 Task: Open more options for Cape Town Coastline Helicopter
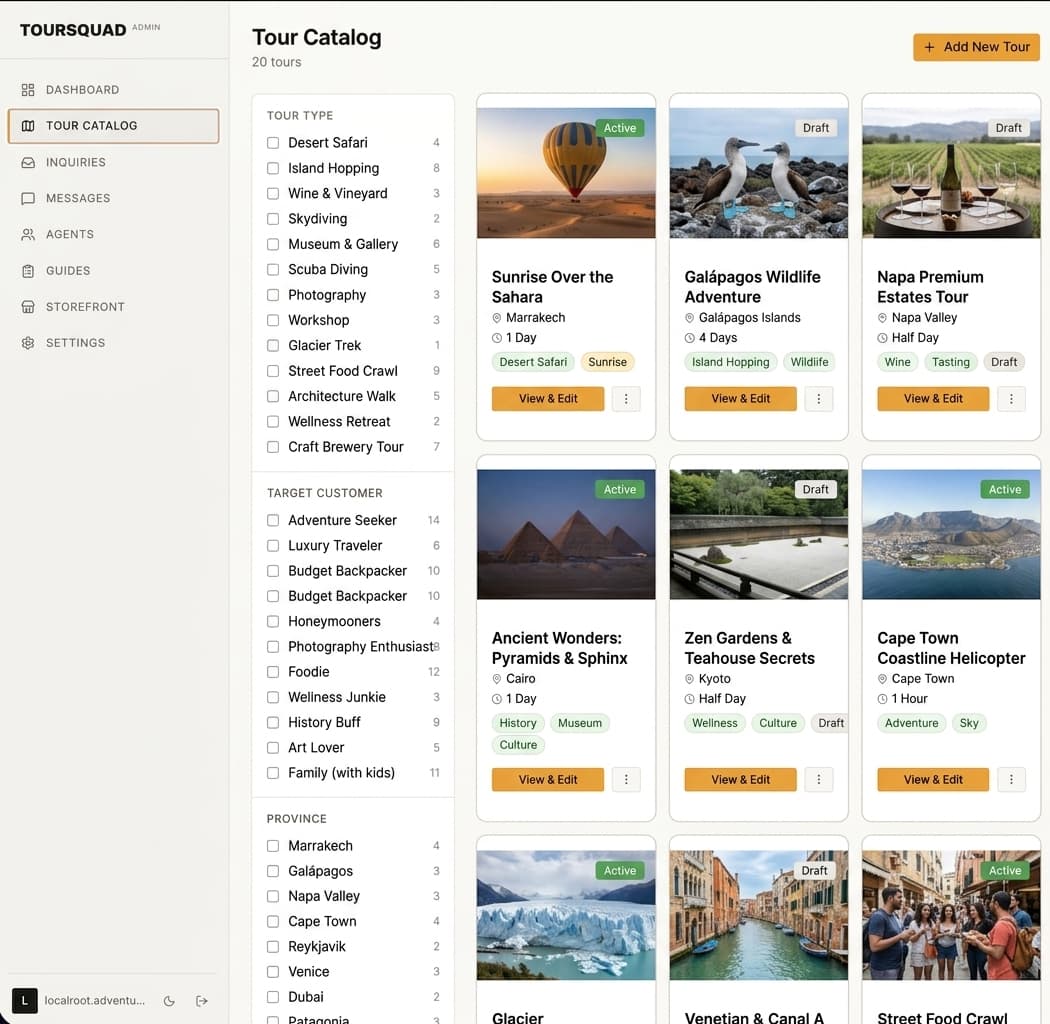[1011, 780]
